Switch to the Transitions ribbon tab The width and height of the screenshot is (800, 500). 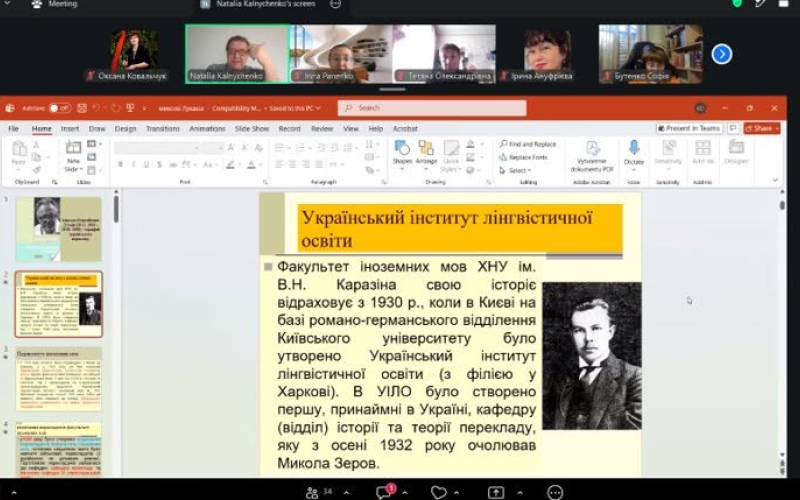click(163, 129)
